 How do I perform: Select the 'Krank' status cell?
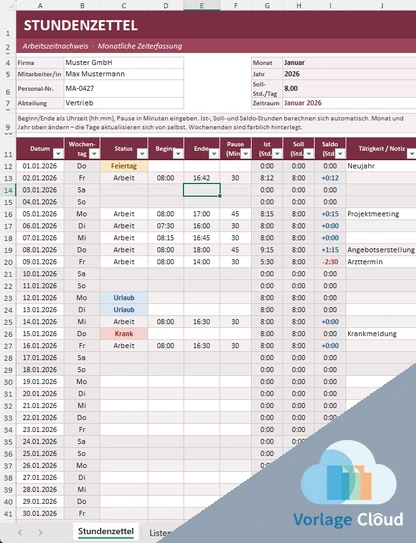[124, 334]
